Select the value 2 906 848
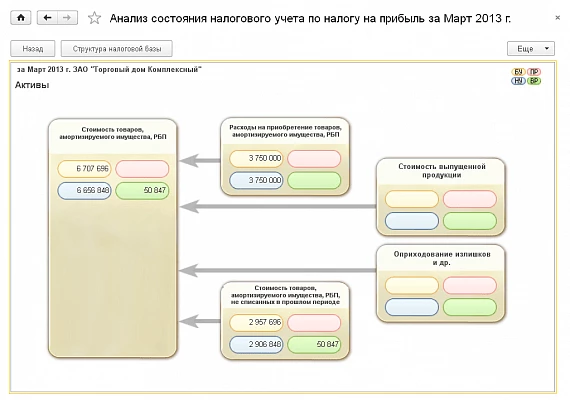Image resolution: width=570 pixels, height=400 pixels. tap(256, 344)
